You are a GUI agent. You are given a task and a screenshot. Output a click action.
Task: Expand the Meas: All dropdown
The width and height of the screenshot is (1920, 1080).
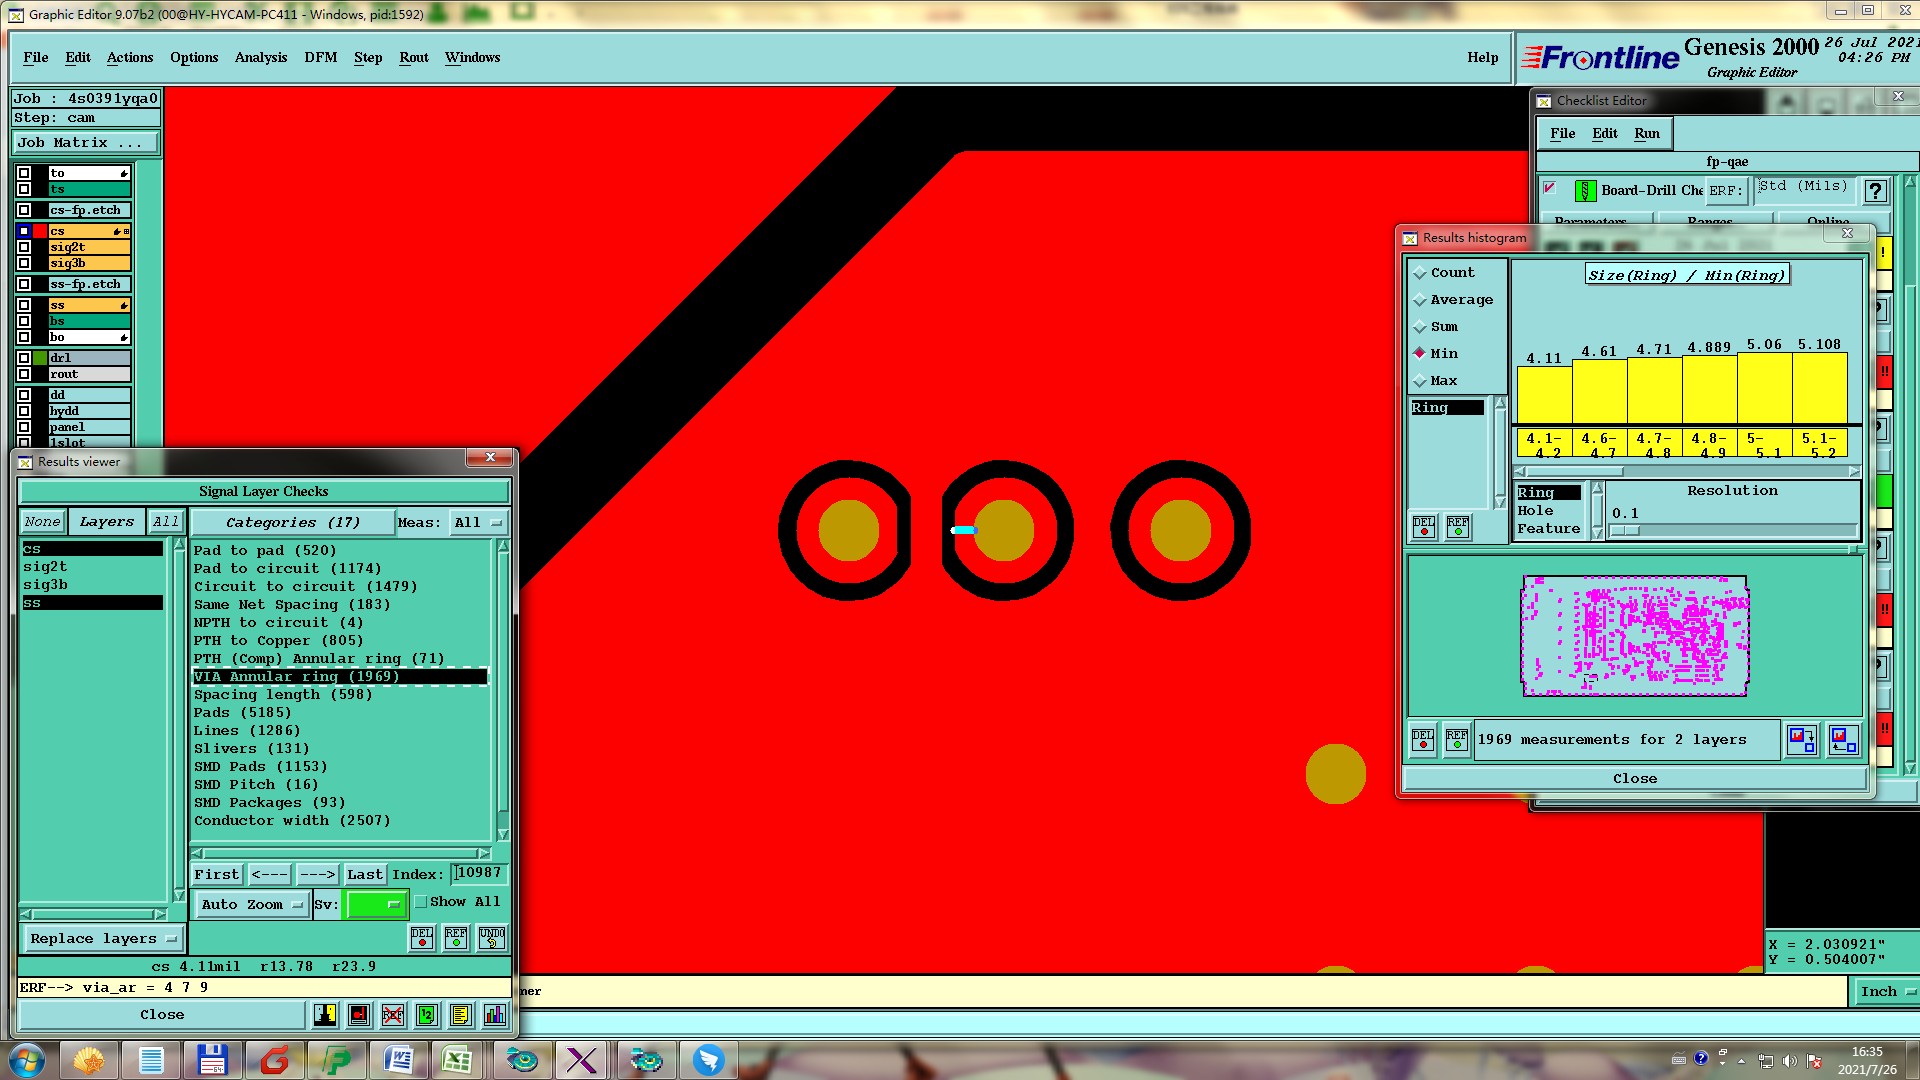tap(478, 523)
